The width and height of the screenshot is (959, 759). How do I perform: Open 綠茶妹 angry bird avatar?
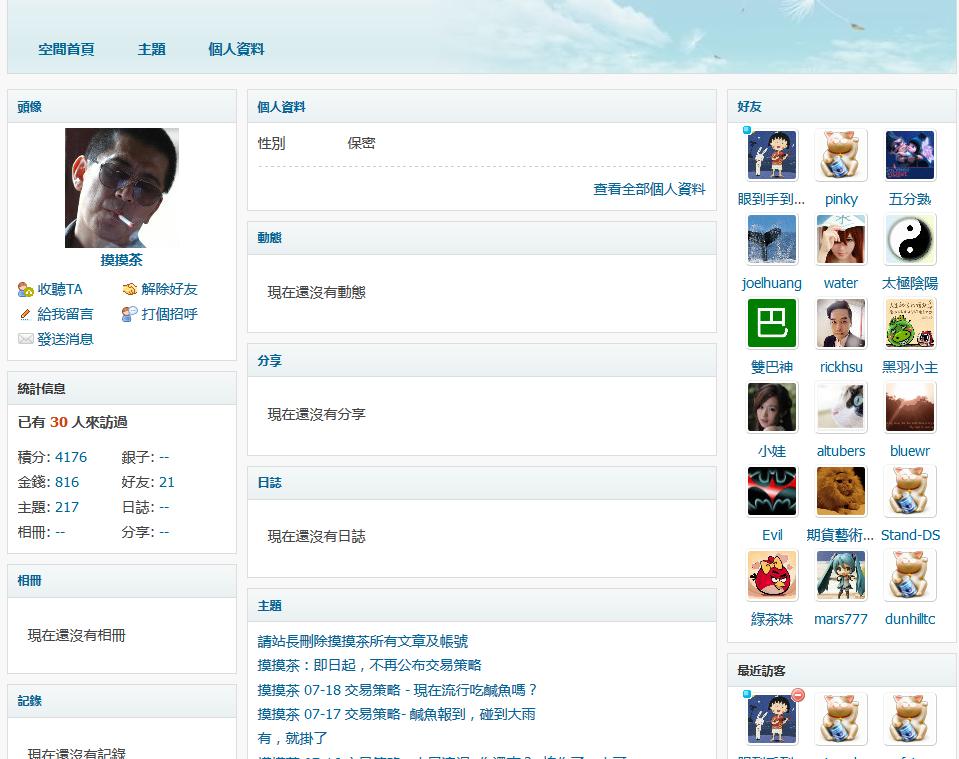pyautogui.click(x=772, y=575)
